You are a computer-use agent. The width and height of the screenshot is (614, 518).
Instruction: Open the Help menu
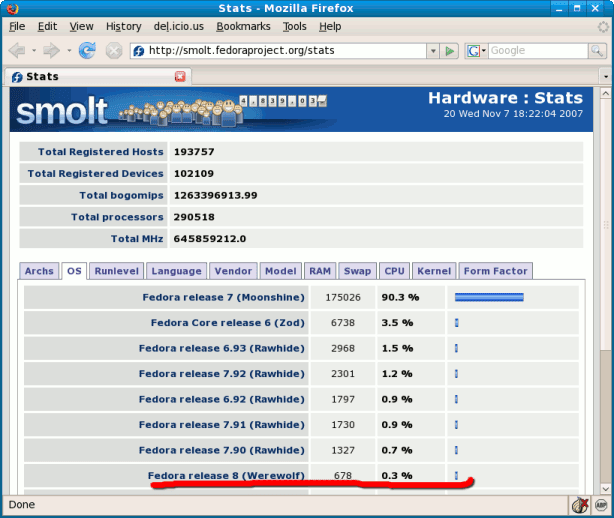[x=330, y=26]
